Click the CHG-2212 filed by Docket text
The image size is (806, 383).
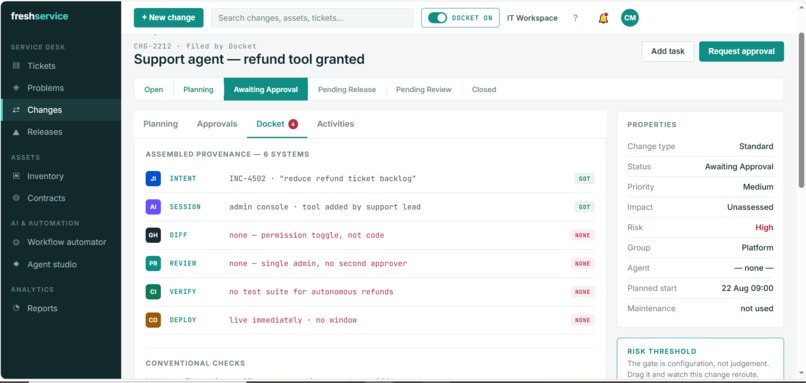pyautogui.click(x=195, y=46)
